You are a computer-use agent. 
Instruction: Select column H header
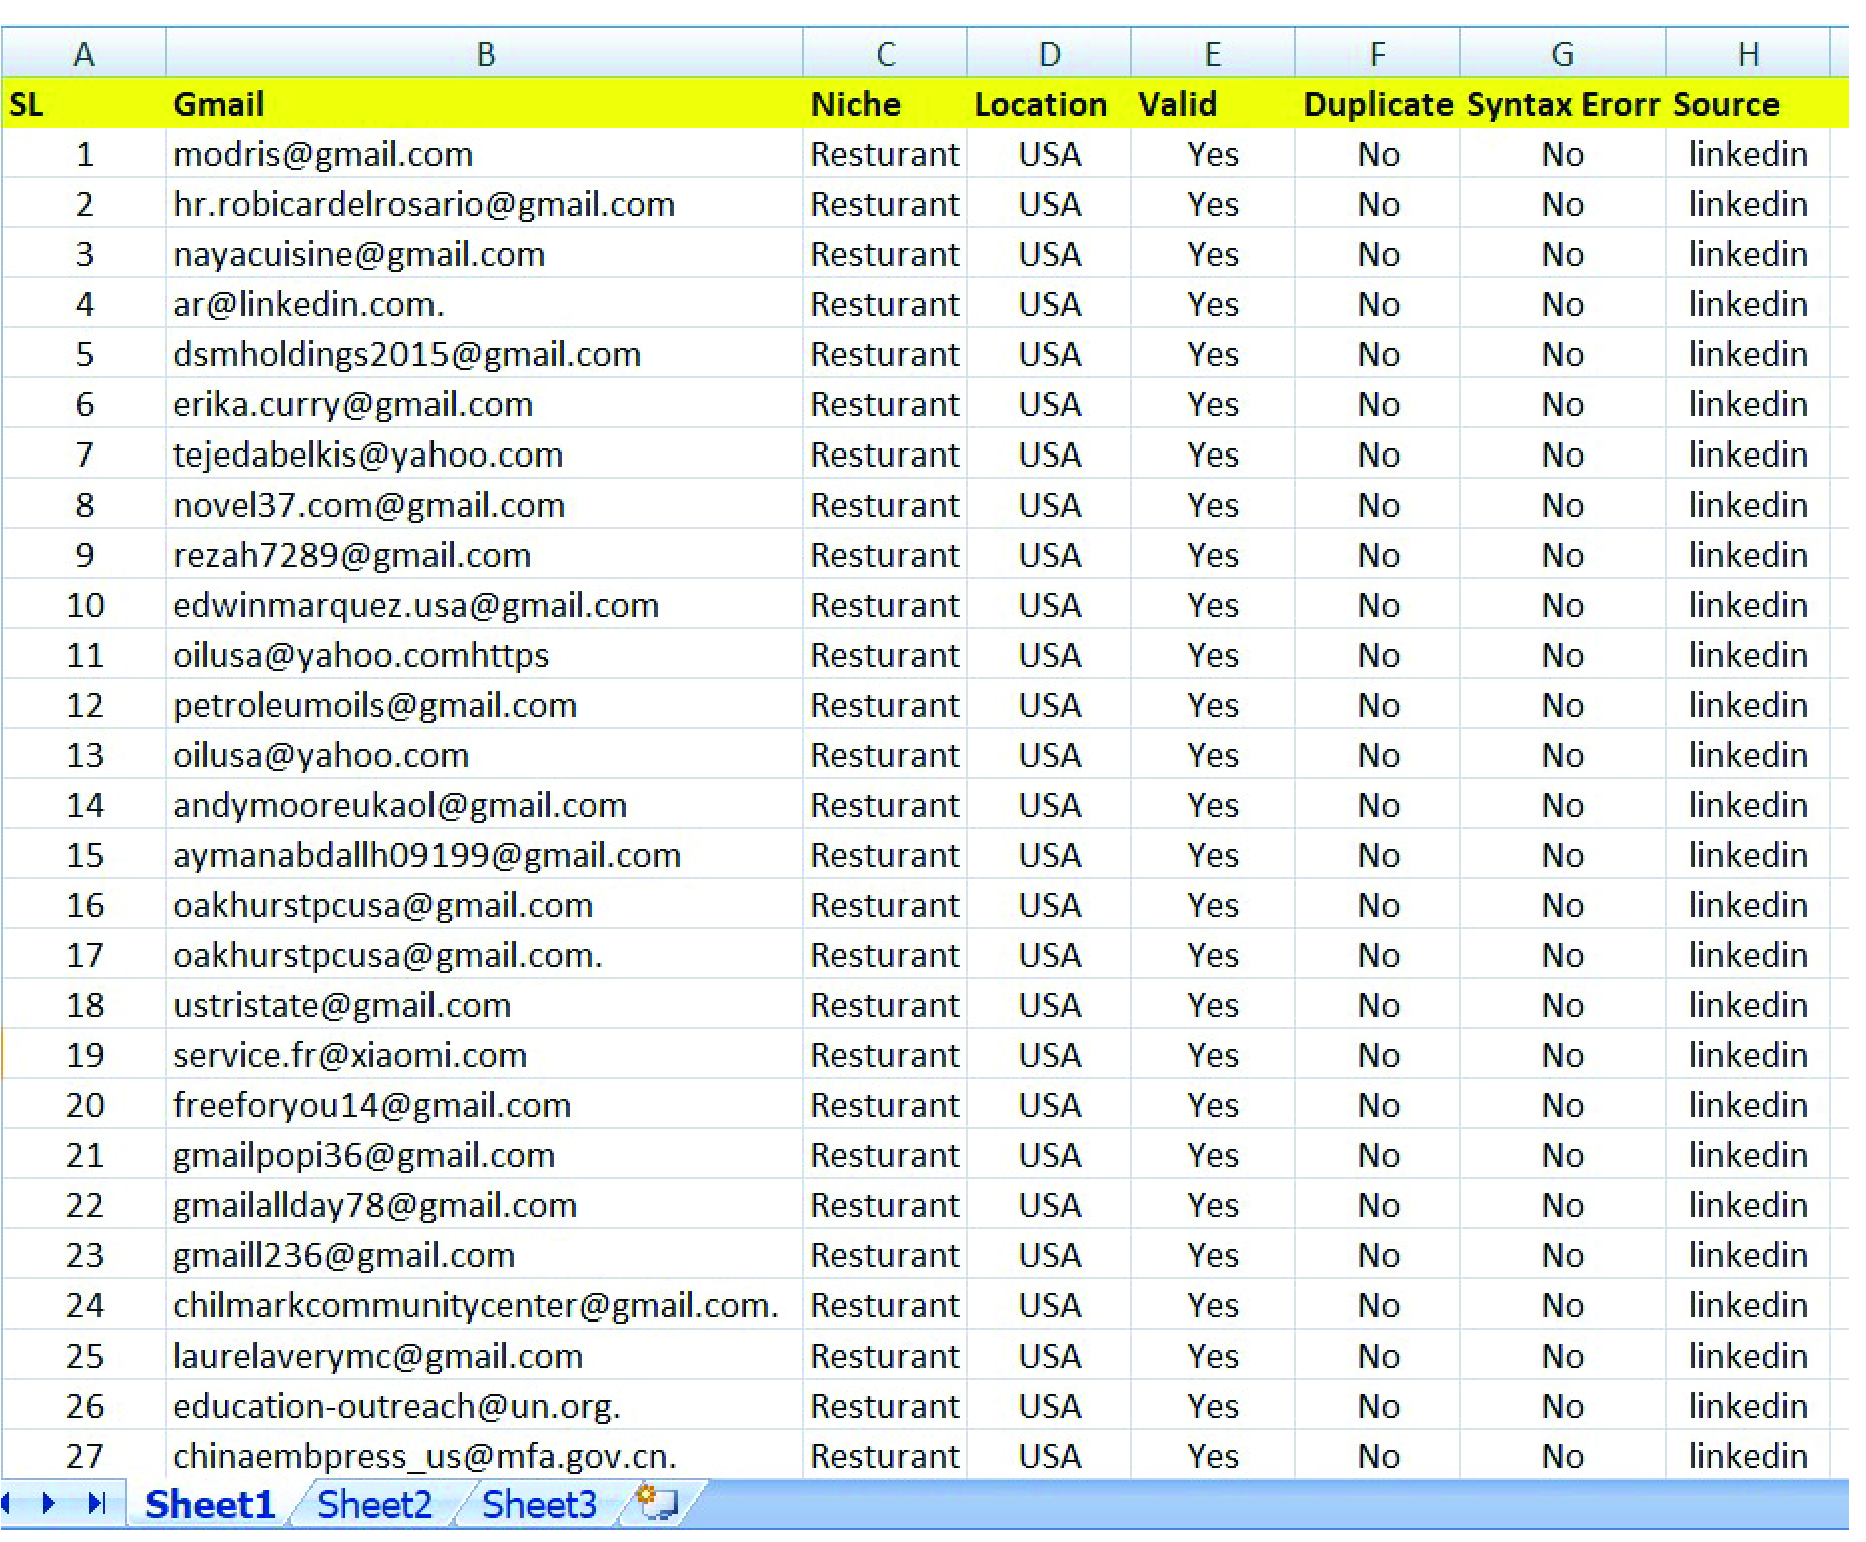coord(1747,53)
